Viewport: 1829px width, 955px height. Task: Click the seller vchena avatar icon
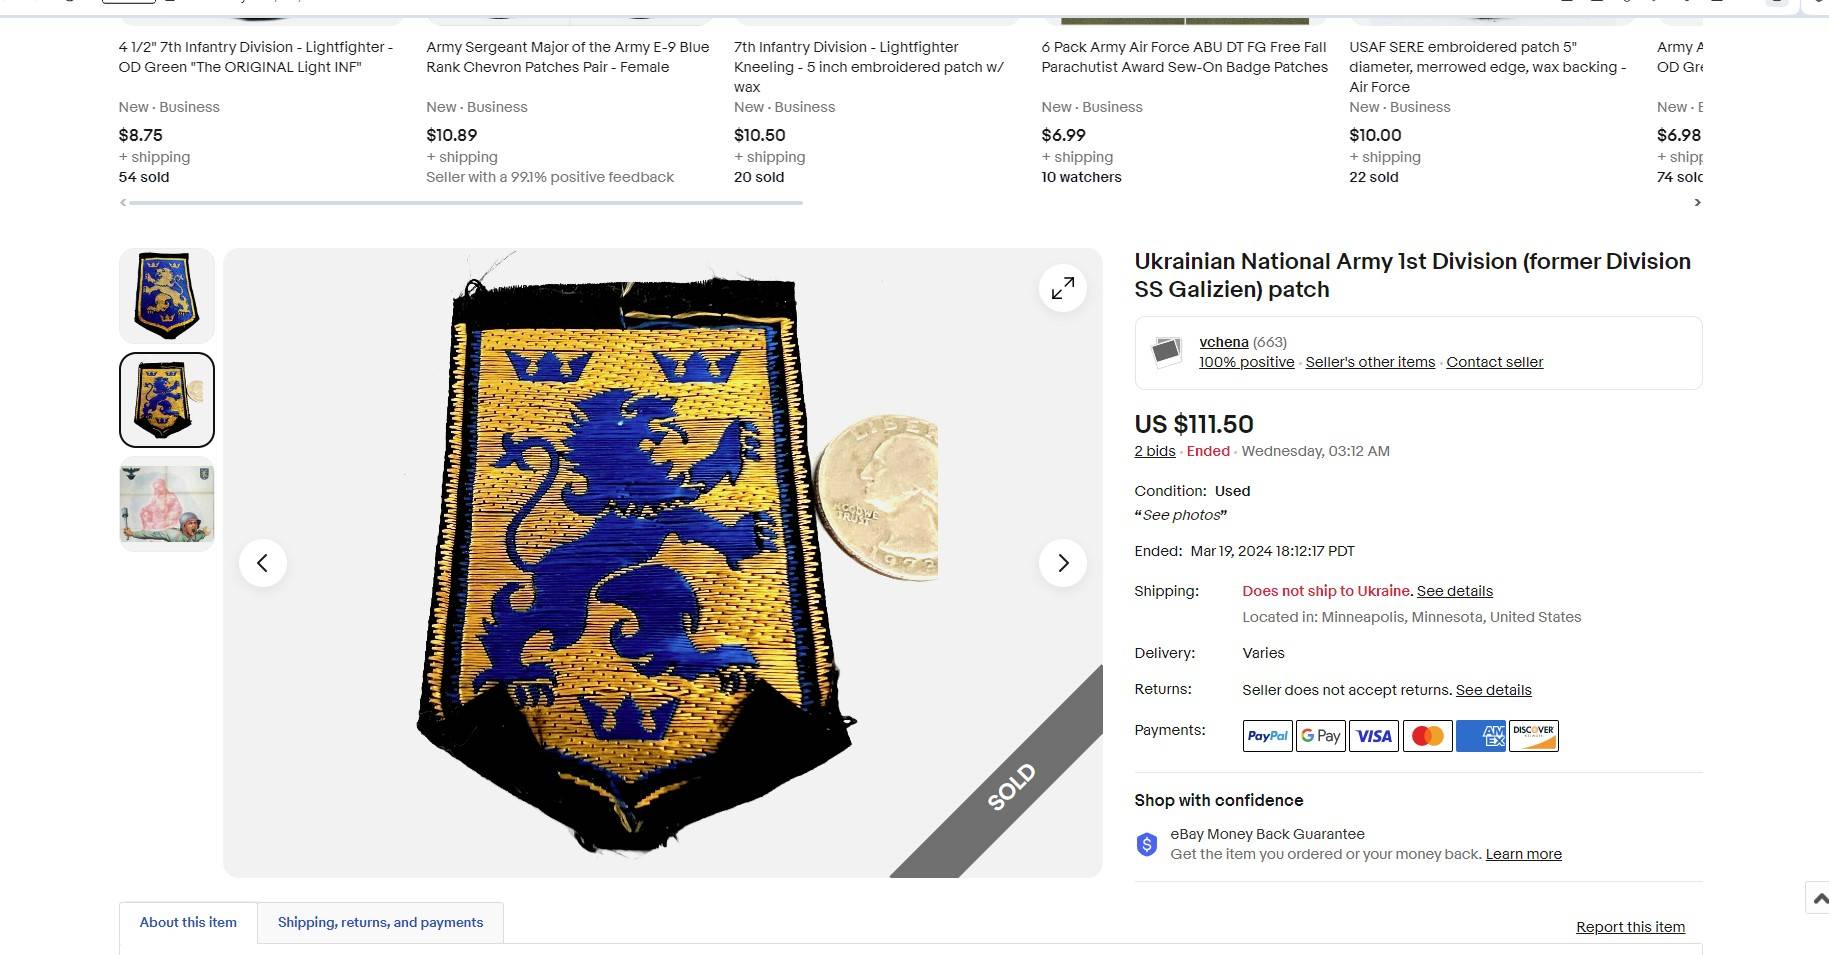(x=1166, y=352)
